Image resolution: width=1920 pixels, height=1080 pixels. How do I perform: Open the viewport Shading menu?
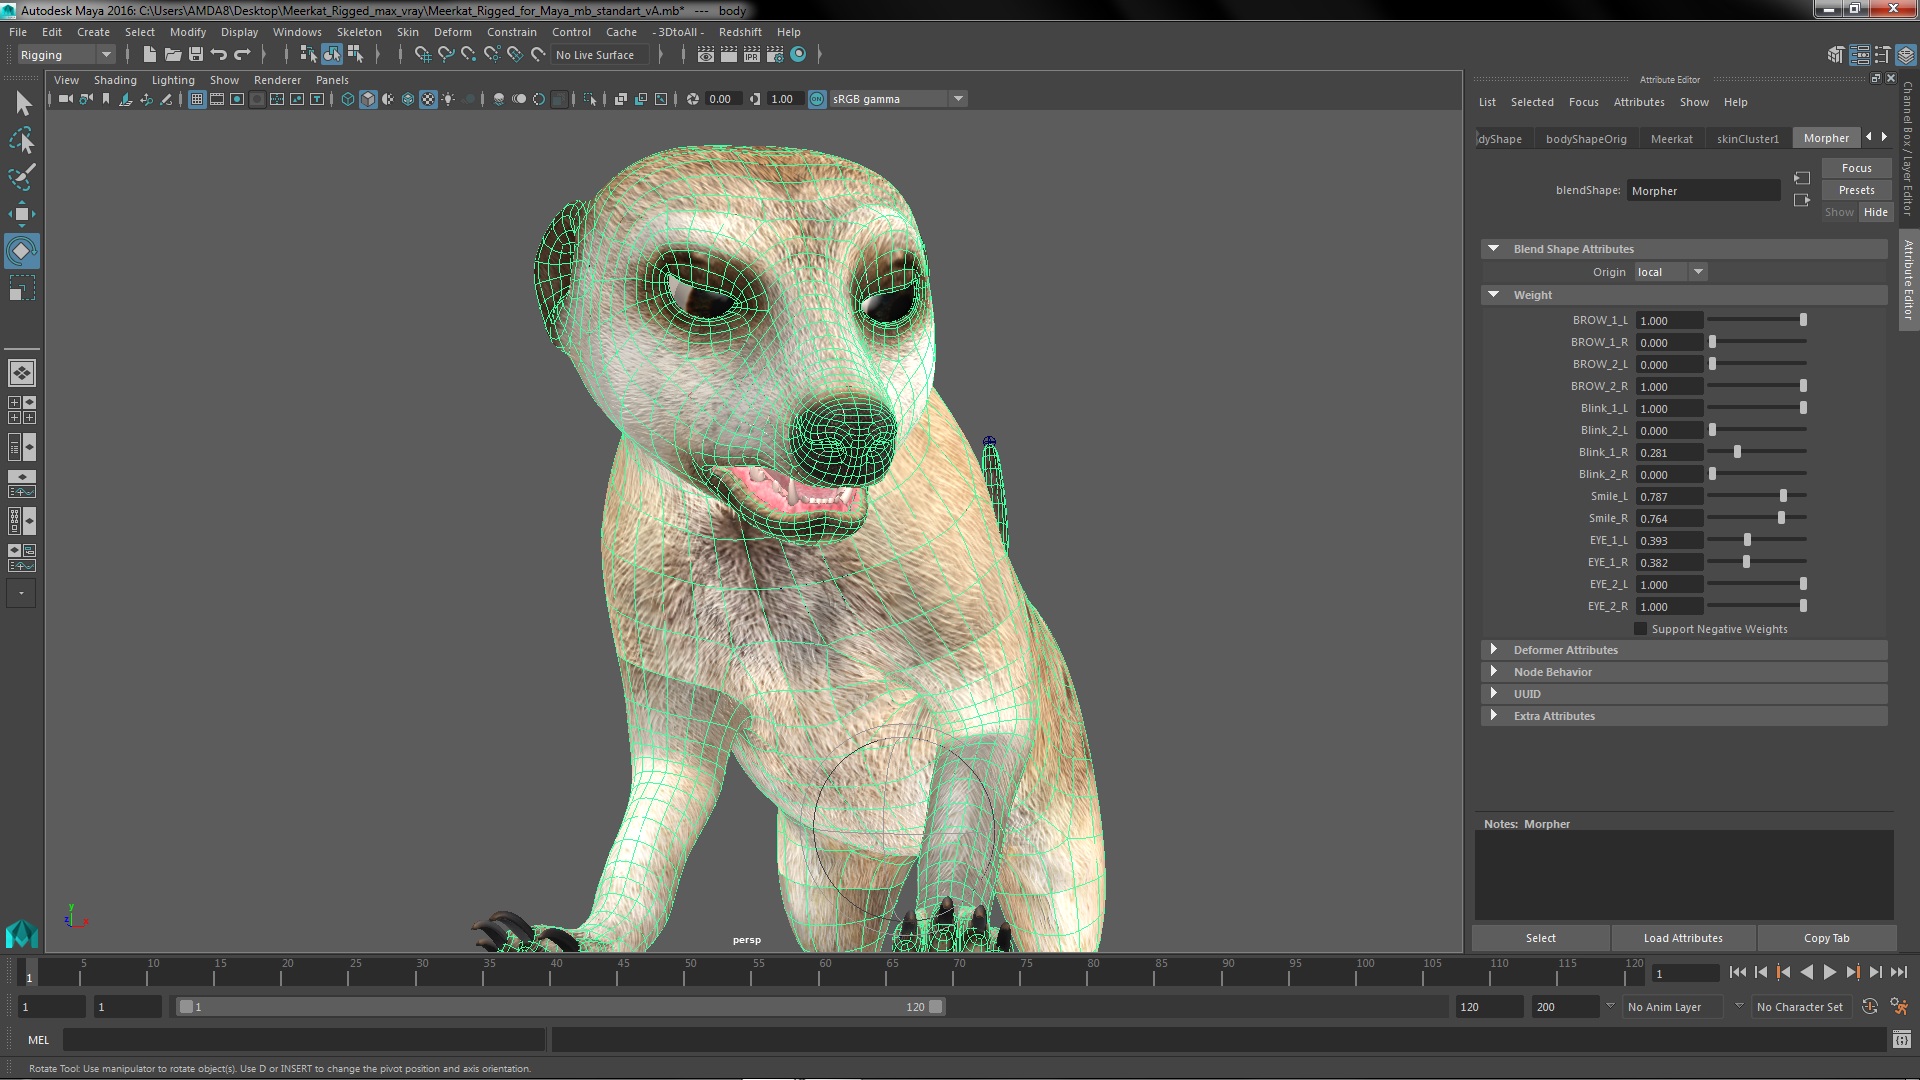(x=115, y=80)
